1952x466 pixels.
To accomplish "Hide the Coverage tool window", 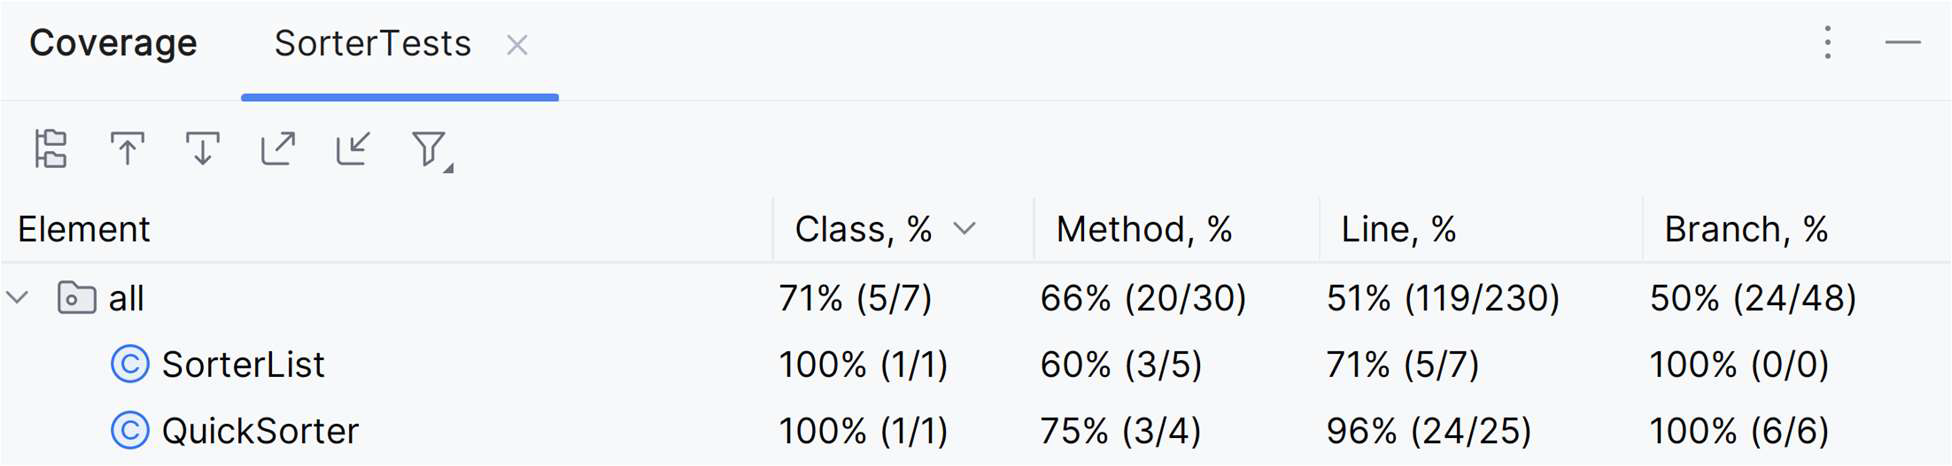I will (1903, 43).
